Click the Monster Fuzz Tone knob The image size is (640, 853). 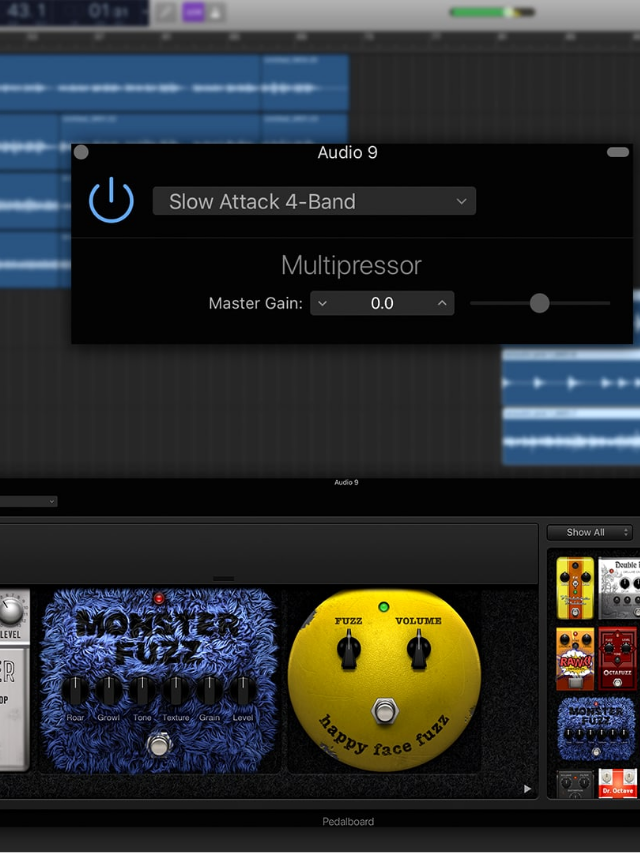click(x=142, y=690)
